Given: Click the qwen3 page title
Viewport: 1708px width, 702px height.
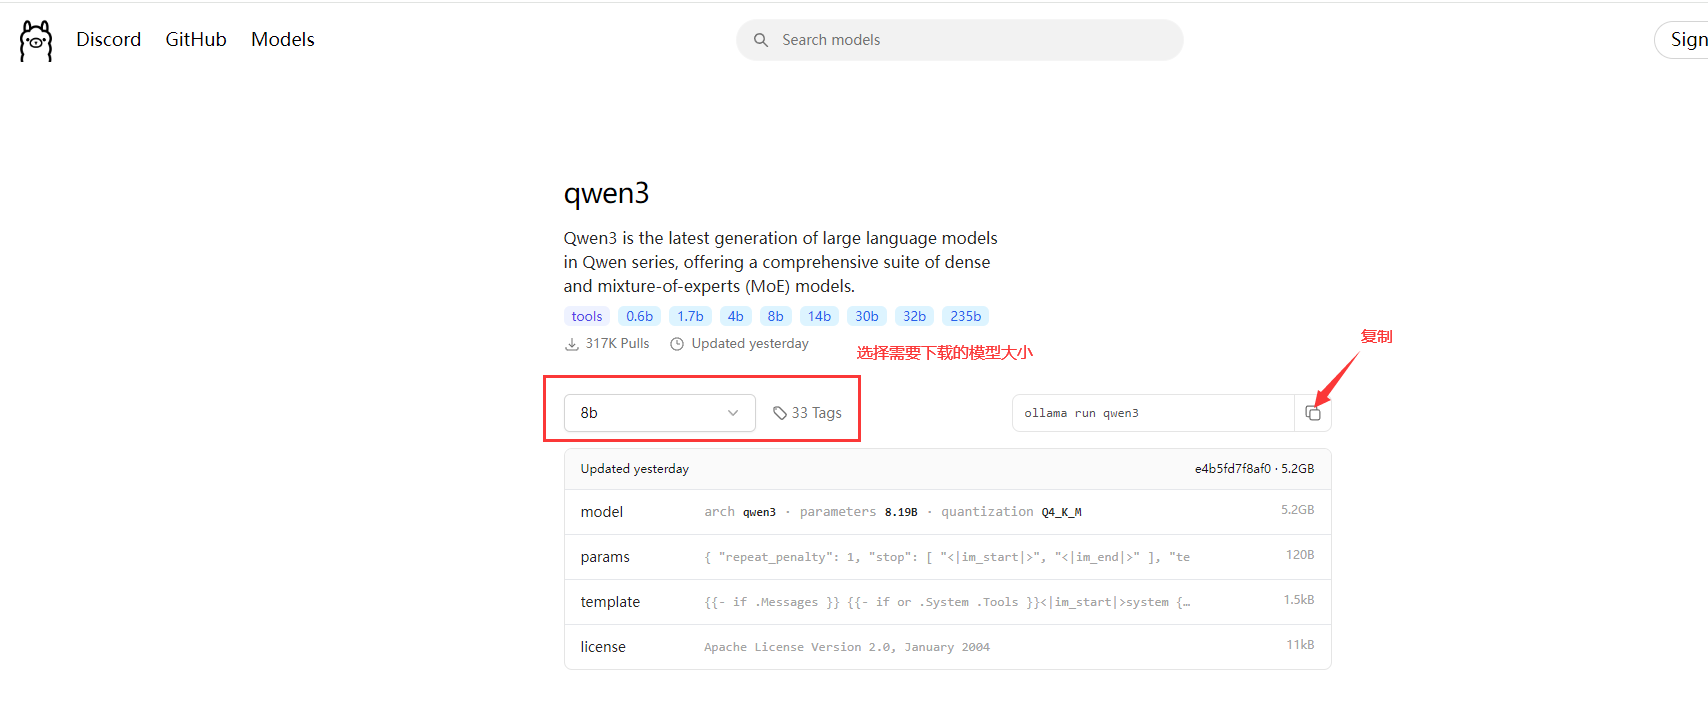Looking at the screenshot, I should pos(607,193).
